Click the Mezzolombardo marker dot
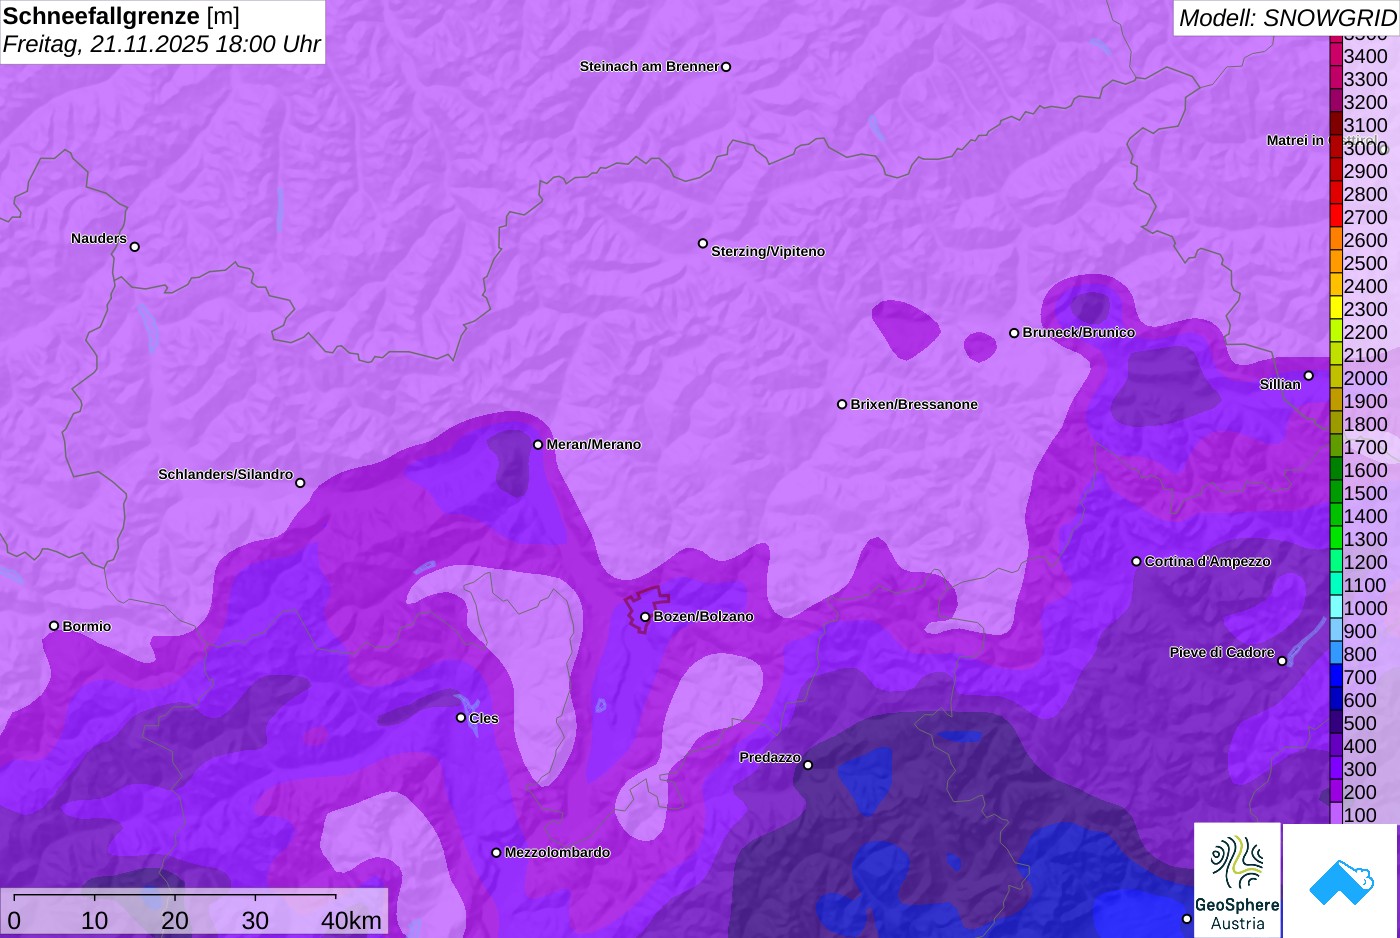Image resolution: width=1400 pixels, height=938 pixels. click(x=496, y=853)
